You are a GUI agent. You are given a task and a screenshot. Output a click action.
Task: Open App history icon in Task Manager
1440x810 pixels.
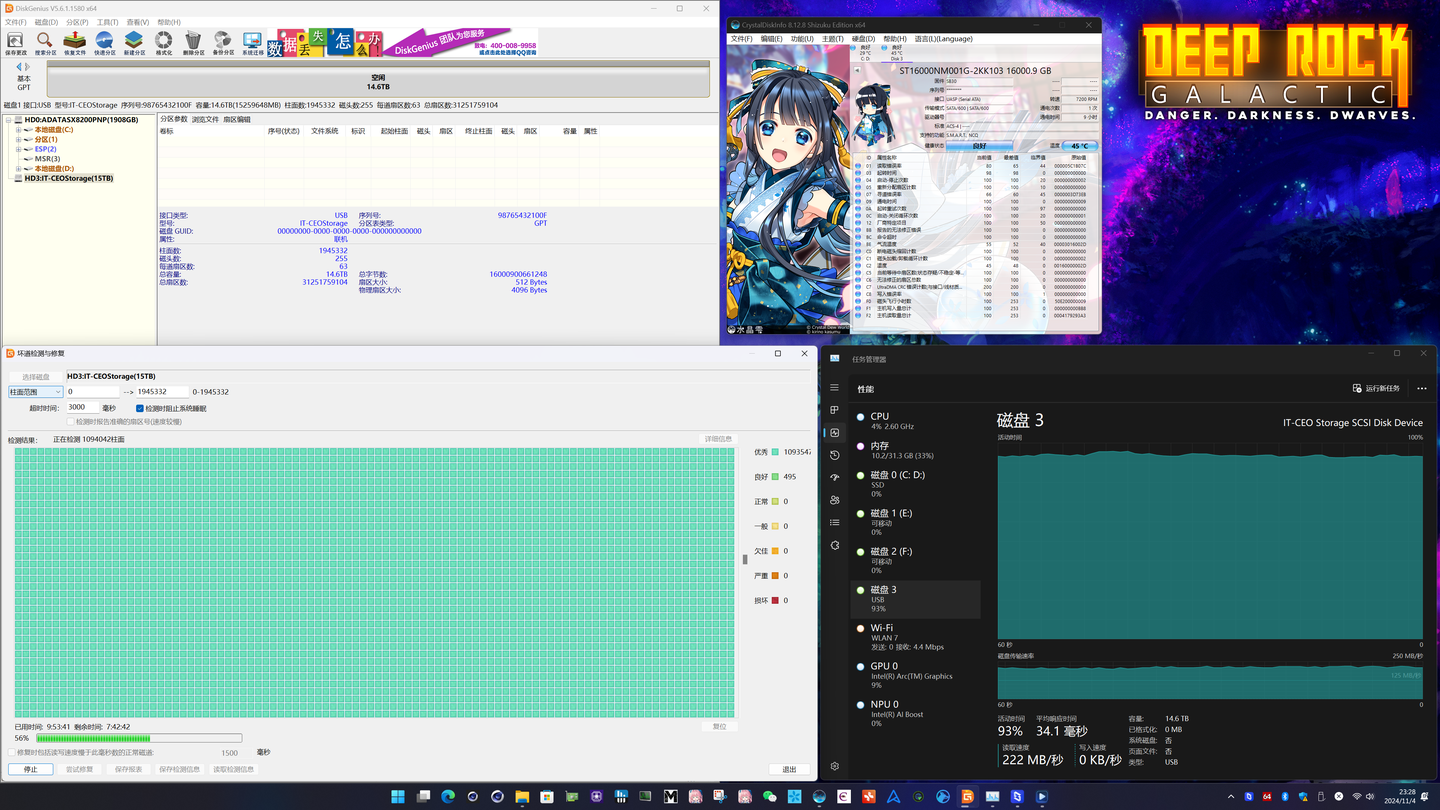[835, 455]
